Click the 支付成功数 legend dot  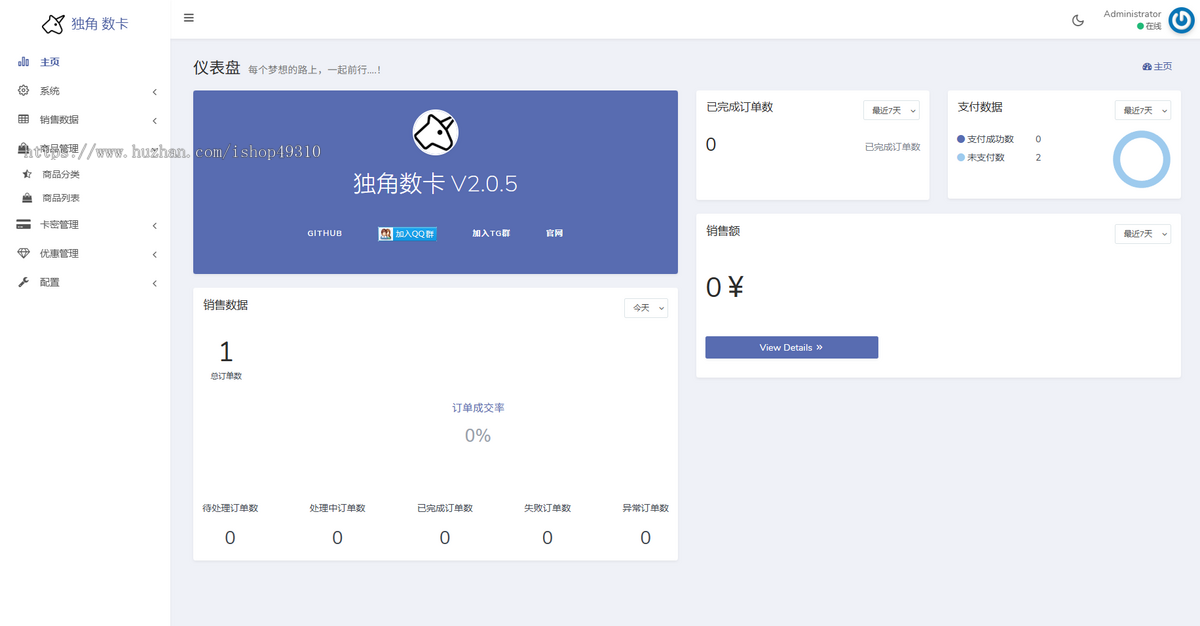point(961,139)
